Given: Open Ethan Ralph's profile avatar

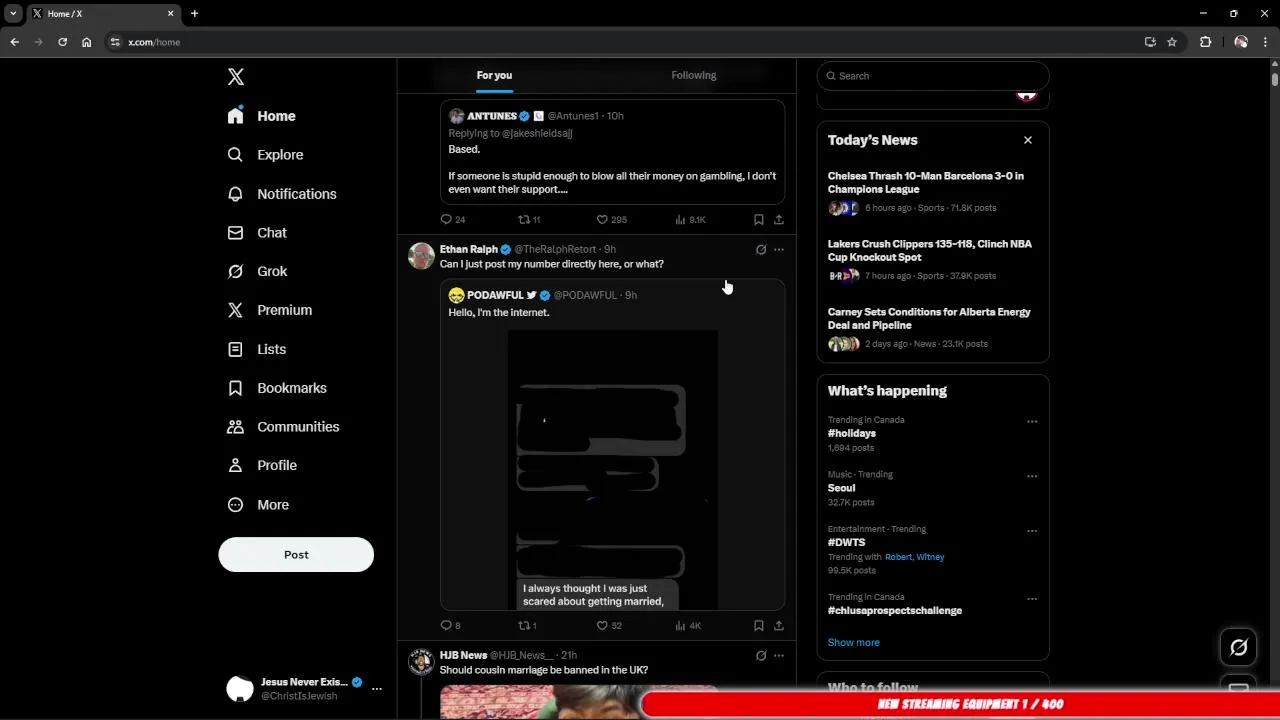Looking at the screenshot, I should coord(421,256).
